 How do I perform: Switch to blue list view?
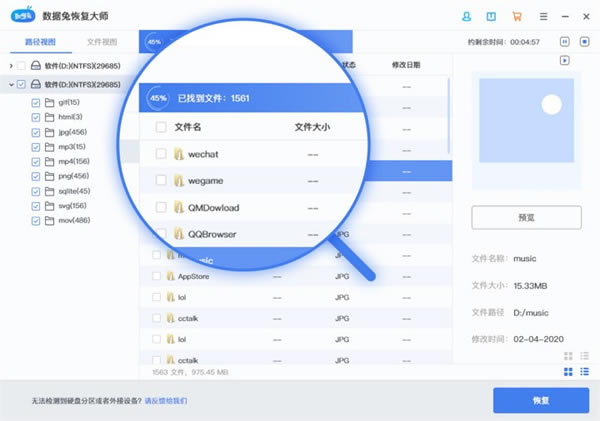point(584,372)
